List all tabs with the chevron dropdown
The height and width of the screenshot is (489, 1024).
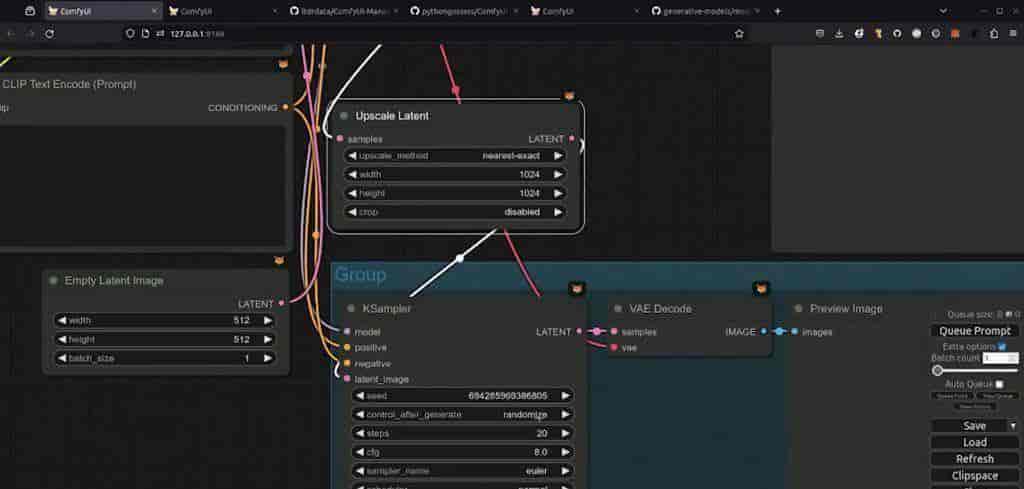coord(943,11)
